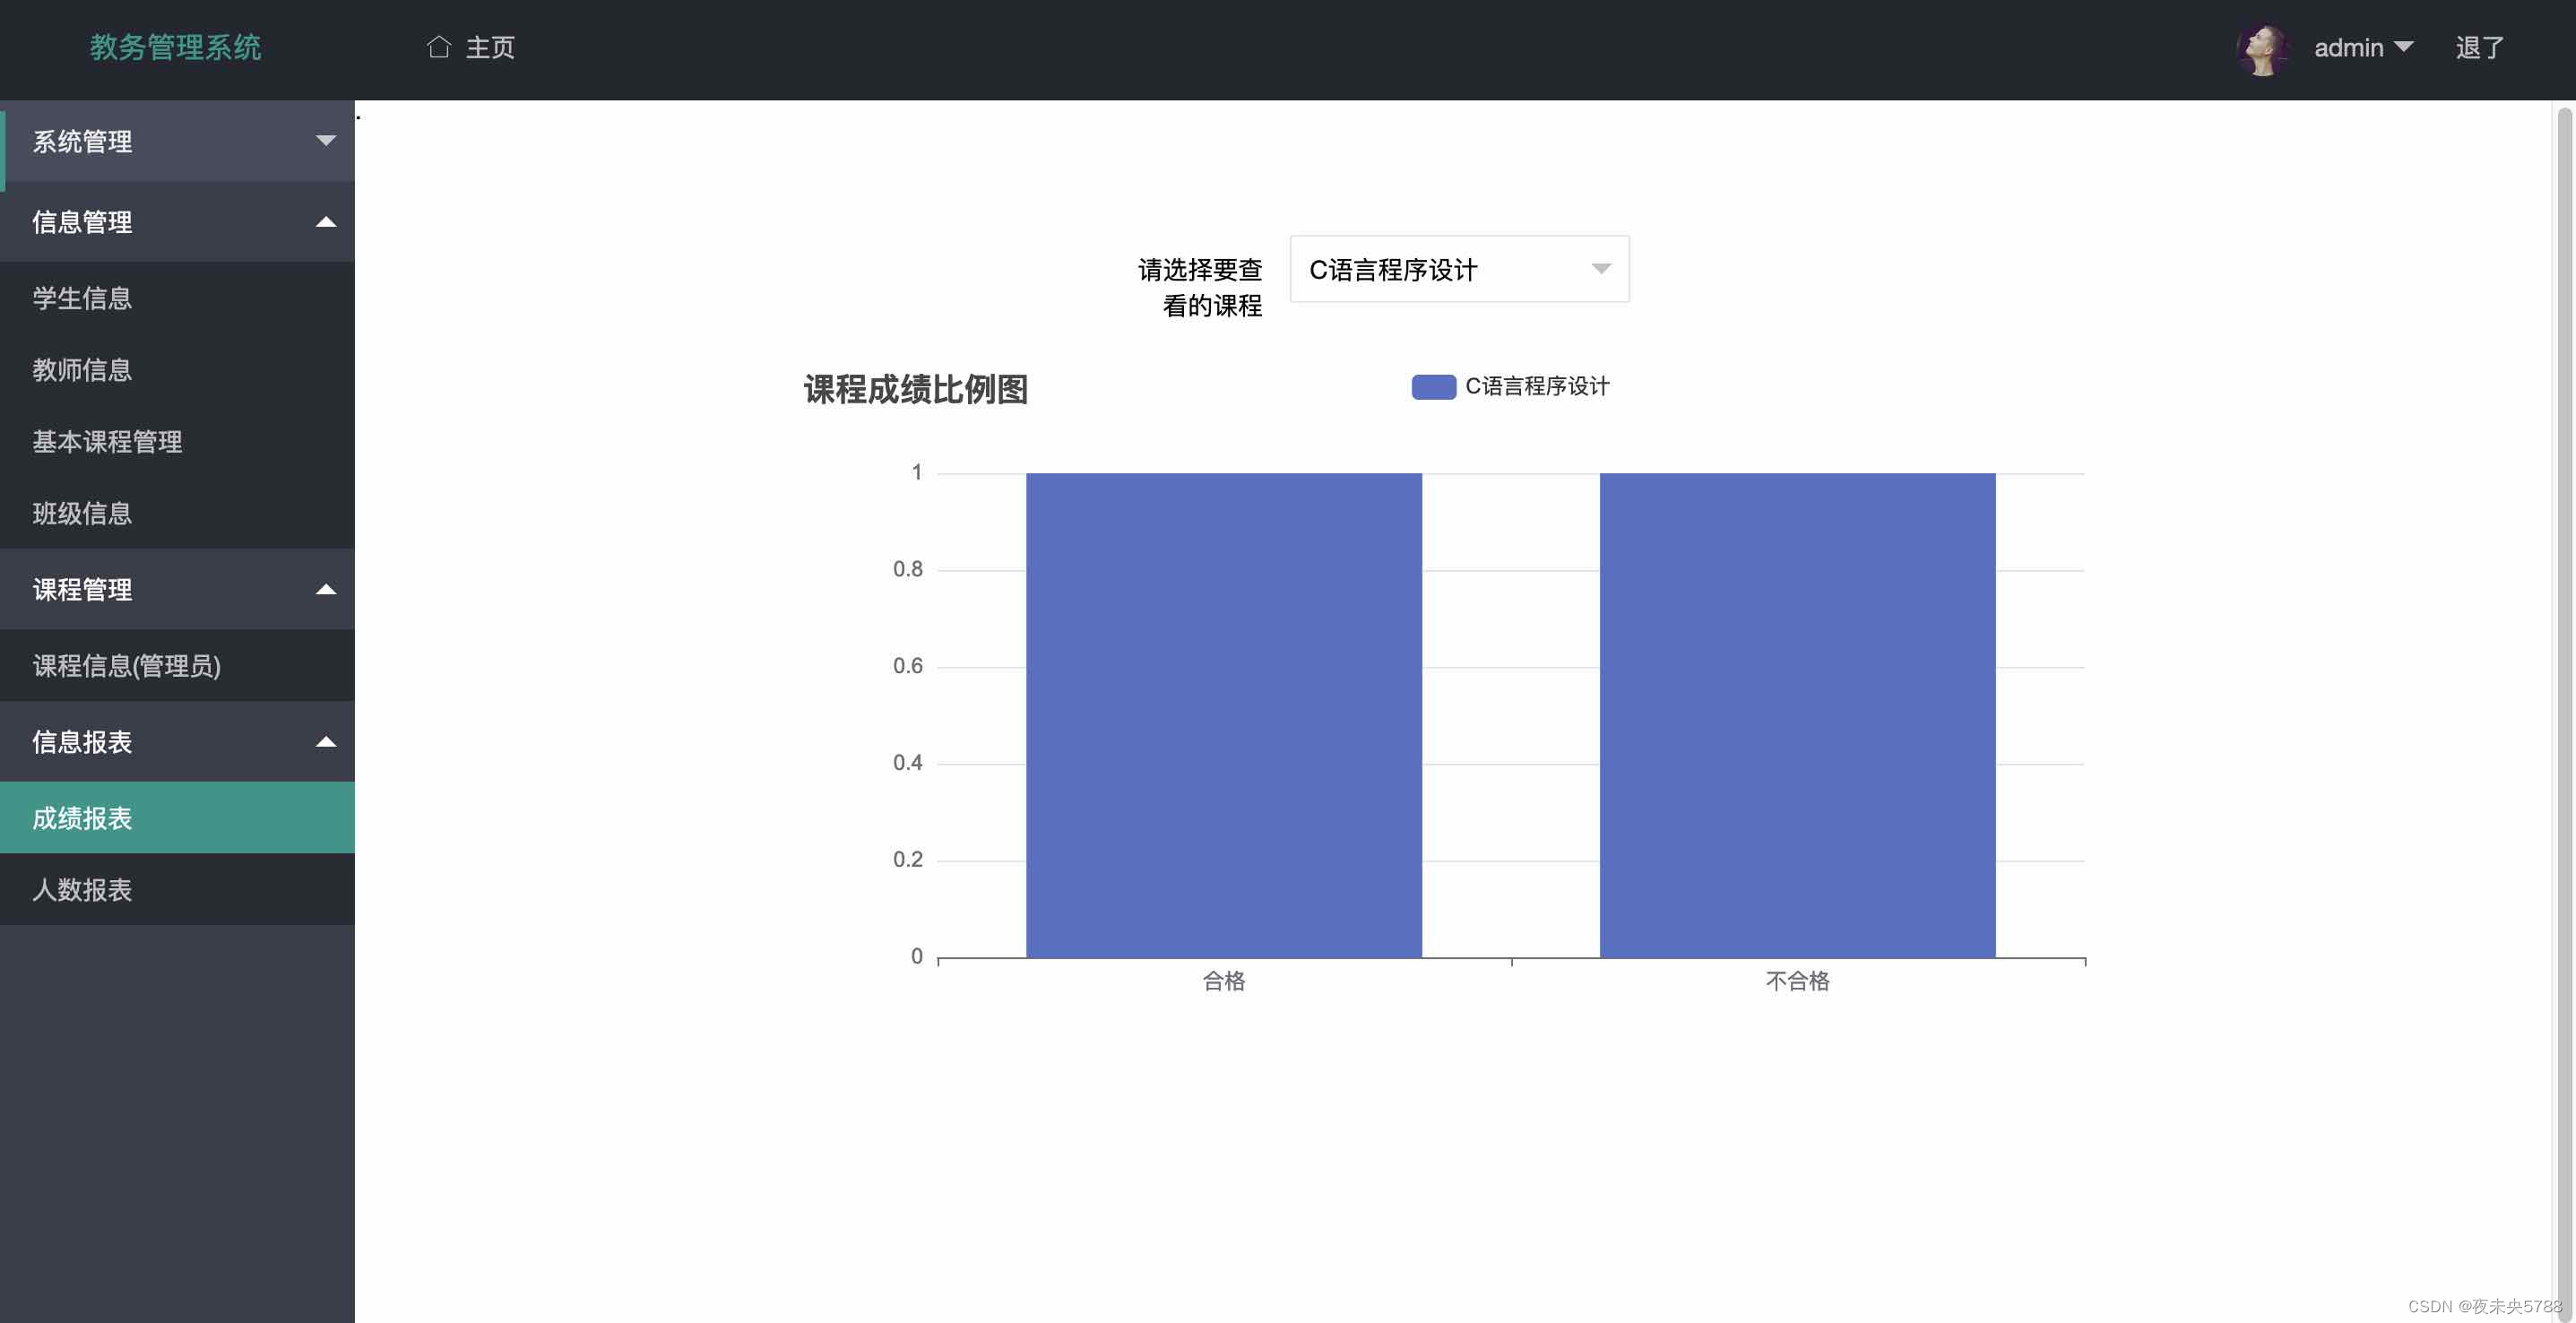Click the 教务管理系统 logo title

tap(176, 47)
